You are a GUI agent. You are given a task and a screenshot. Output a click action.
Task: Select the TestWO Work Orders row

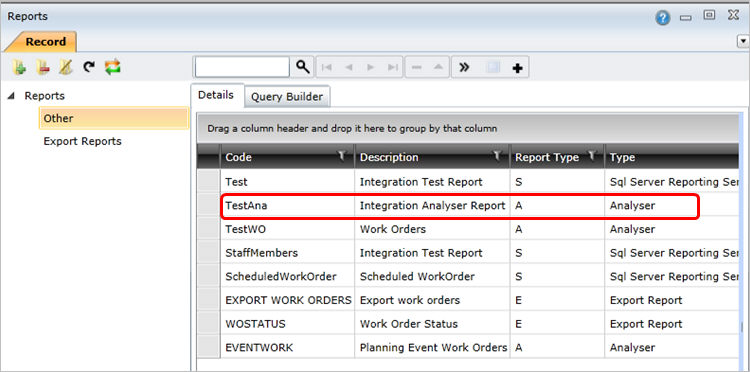468,230
